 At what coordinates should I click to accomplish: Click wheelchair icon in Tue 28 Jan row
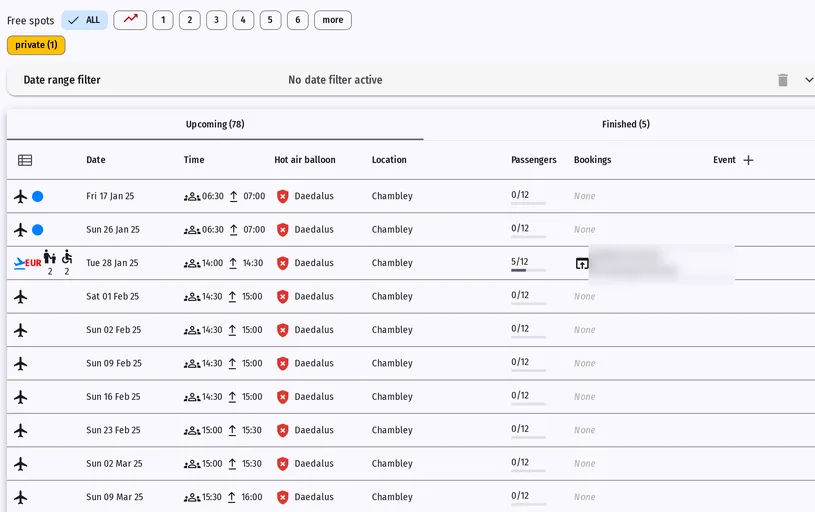(67, 257)
